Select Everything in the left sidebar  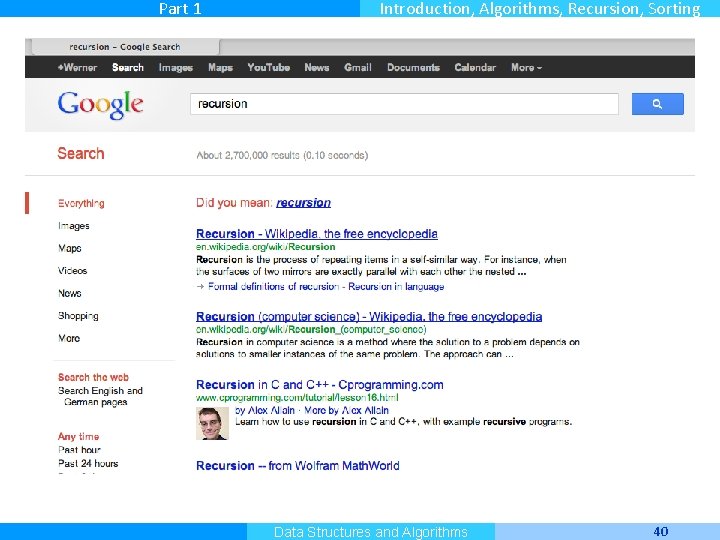pyautogui.click(x=81, y=203)
